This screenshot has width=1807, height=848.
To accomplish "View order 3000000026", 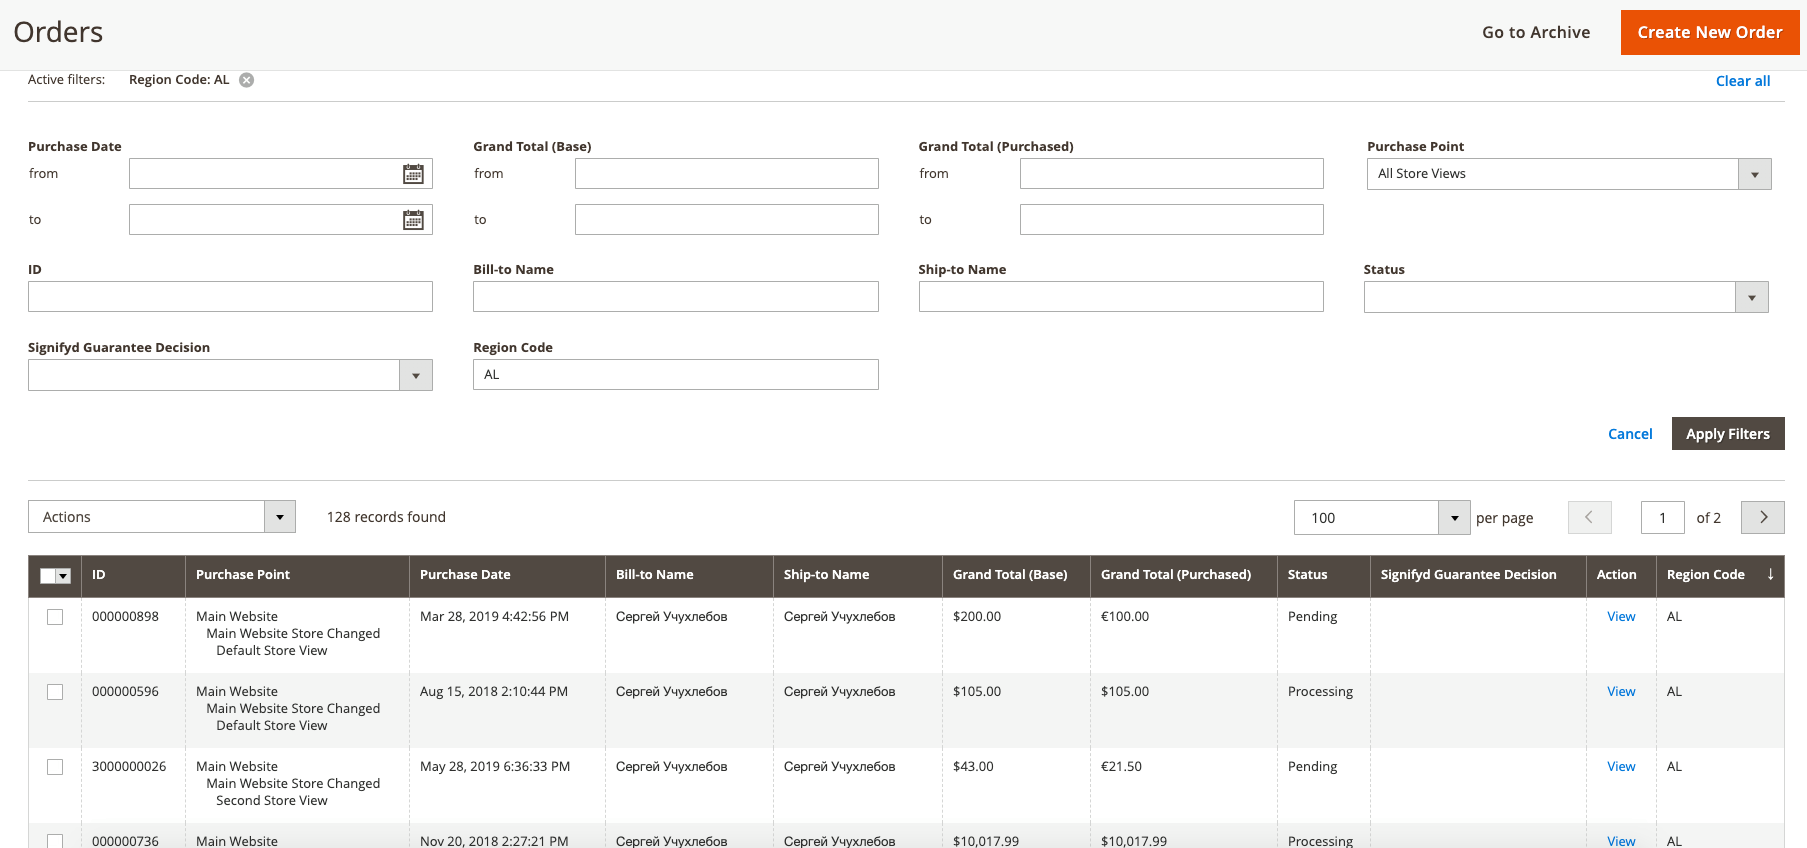I will click(x=1621, y=766).
